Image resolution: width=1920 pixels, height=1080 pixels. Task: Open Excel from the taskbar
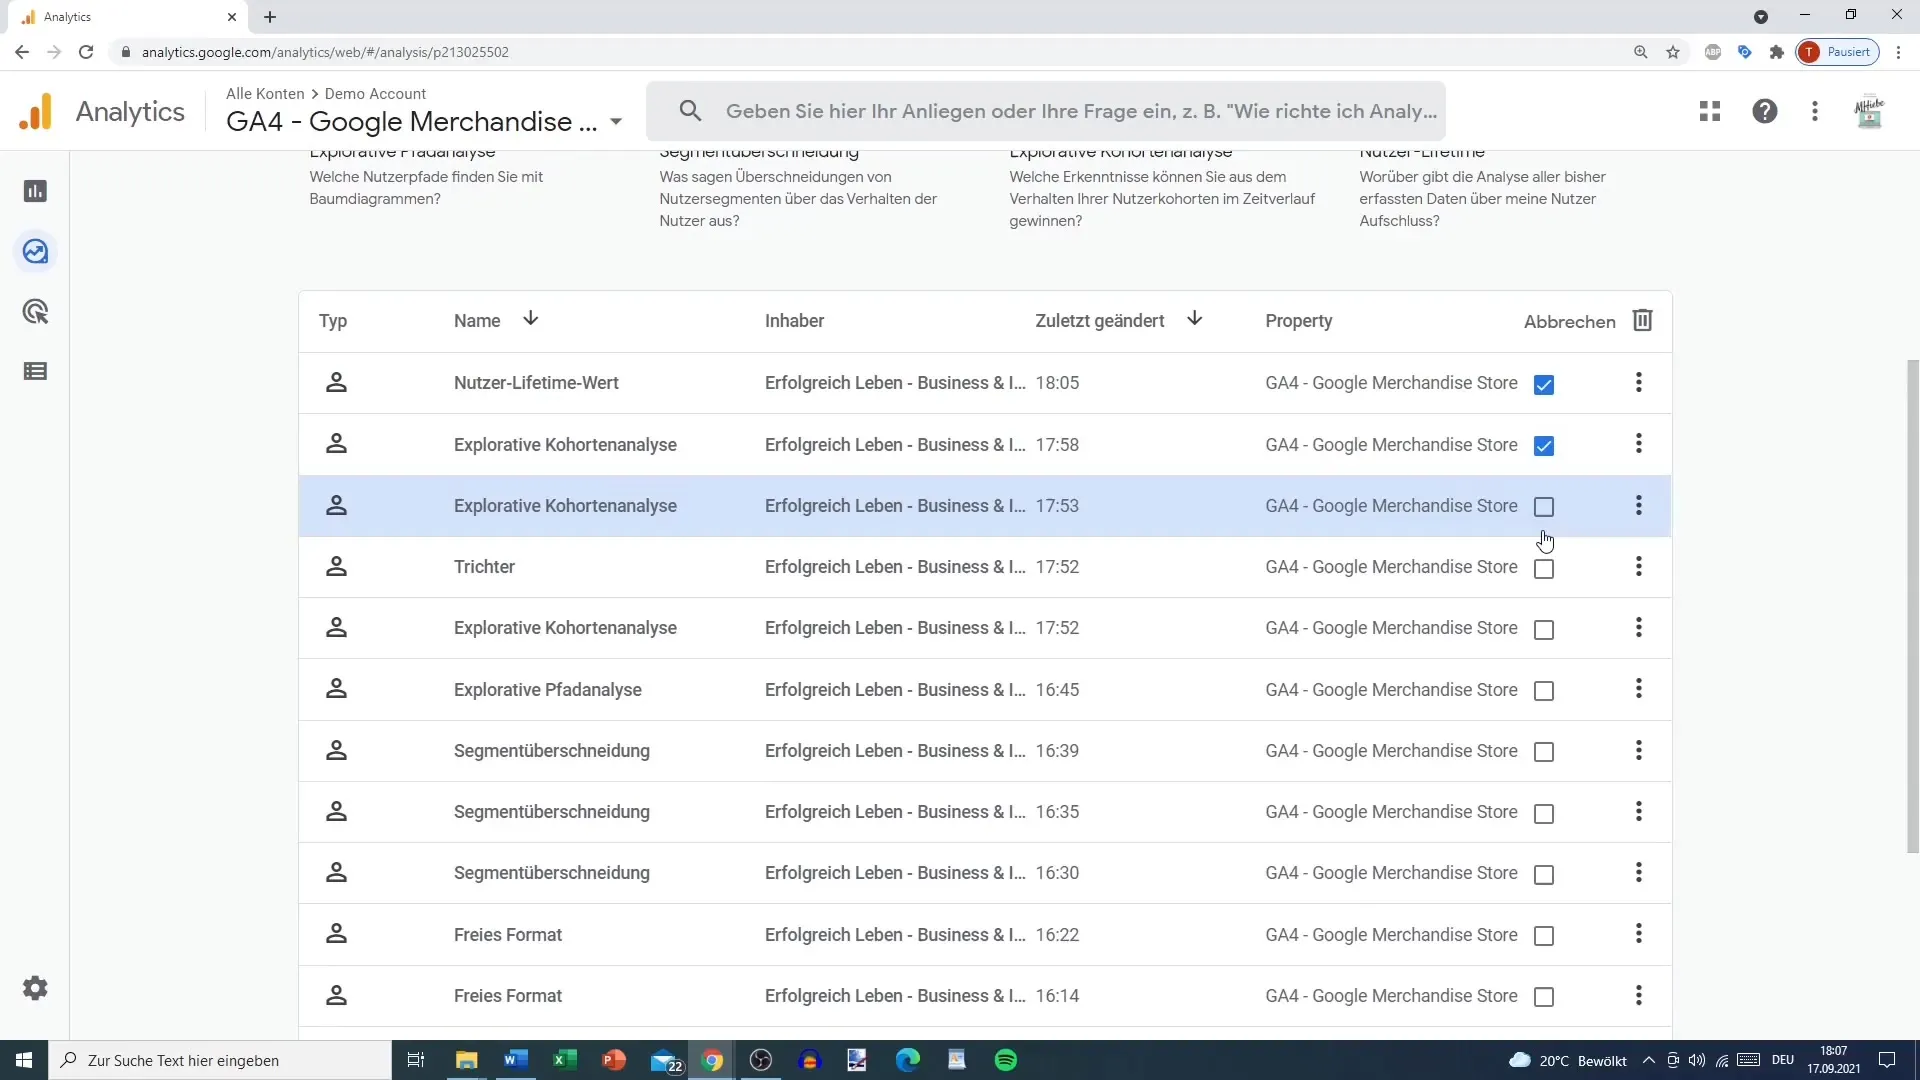click(565, 1060)
